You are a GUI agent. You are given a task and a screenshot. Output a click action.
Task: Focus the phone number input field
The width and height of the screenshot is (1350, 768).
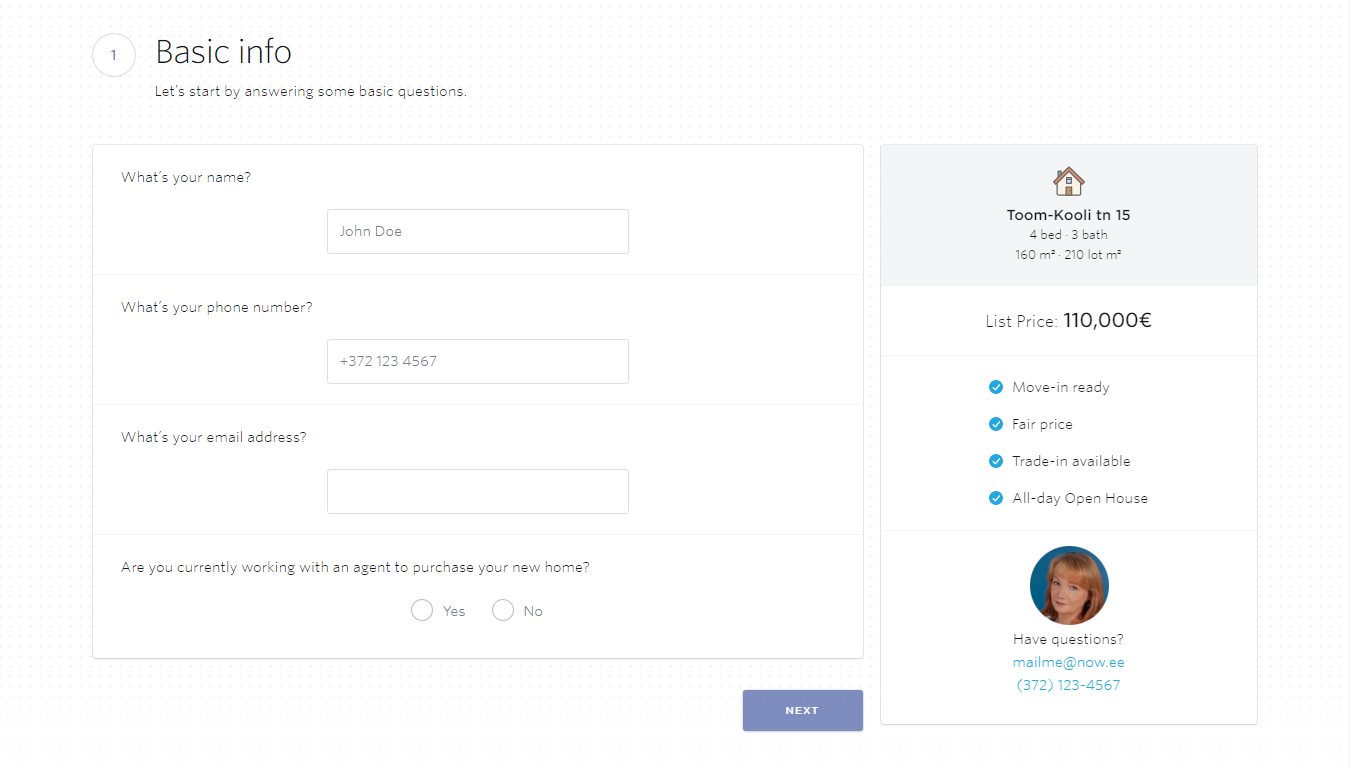click(478, 361)
